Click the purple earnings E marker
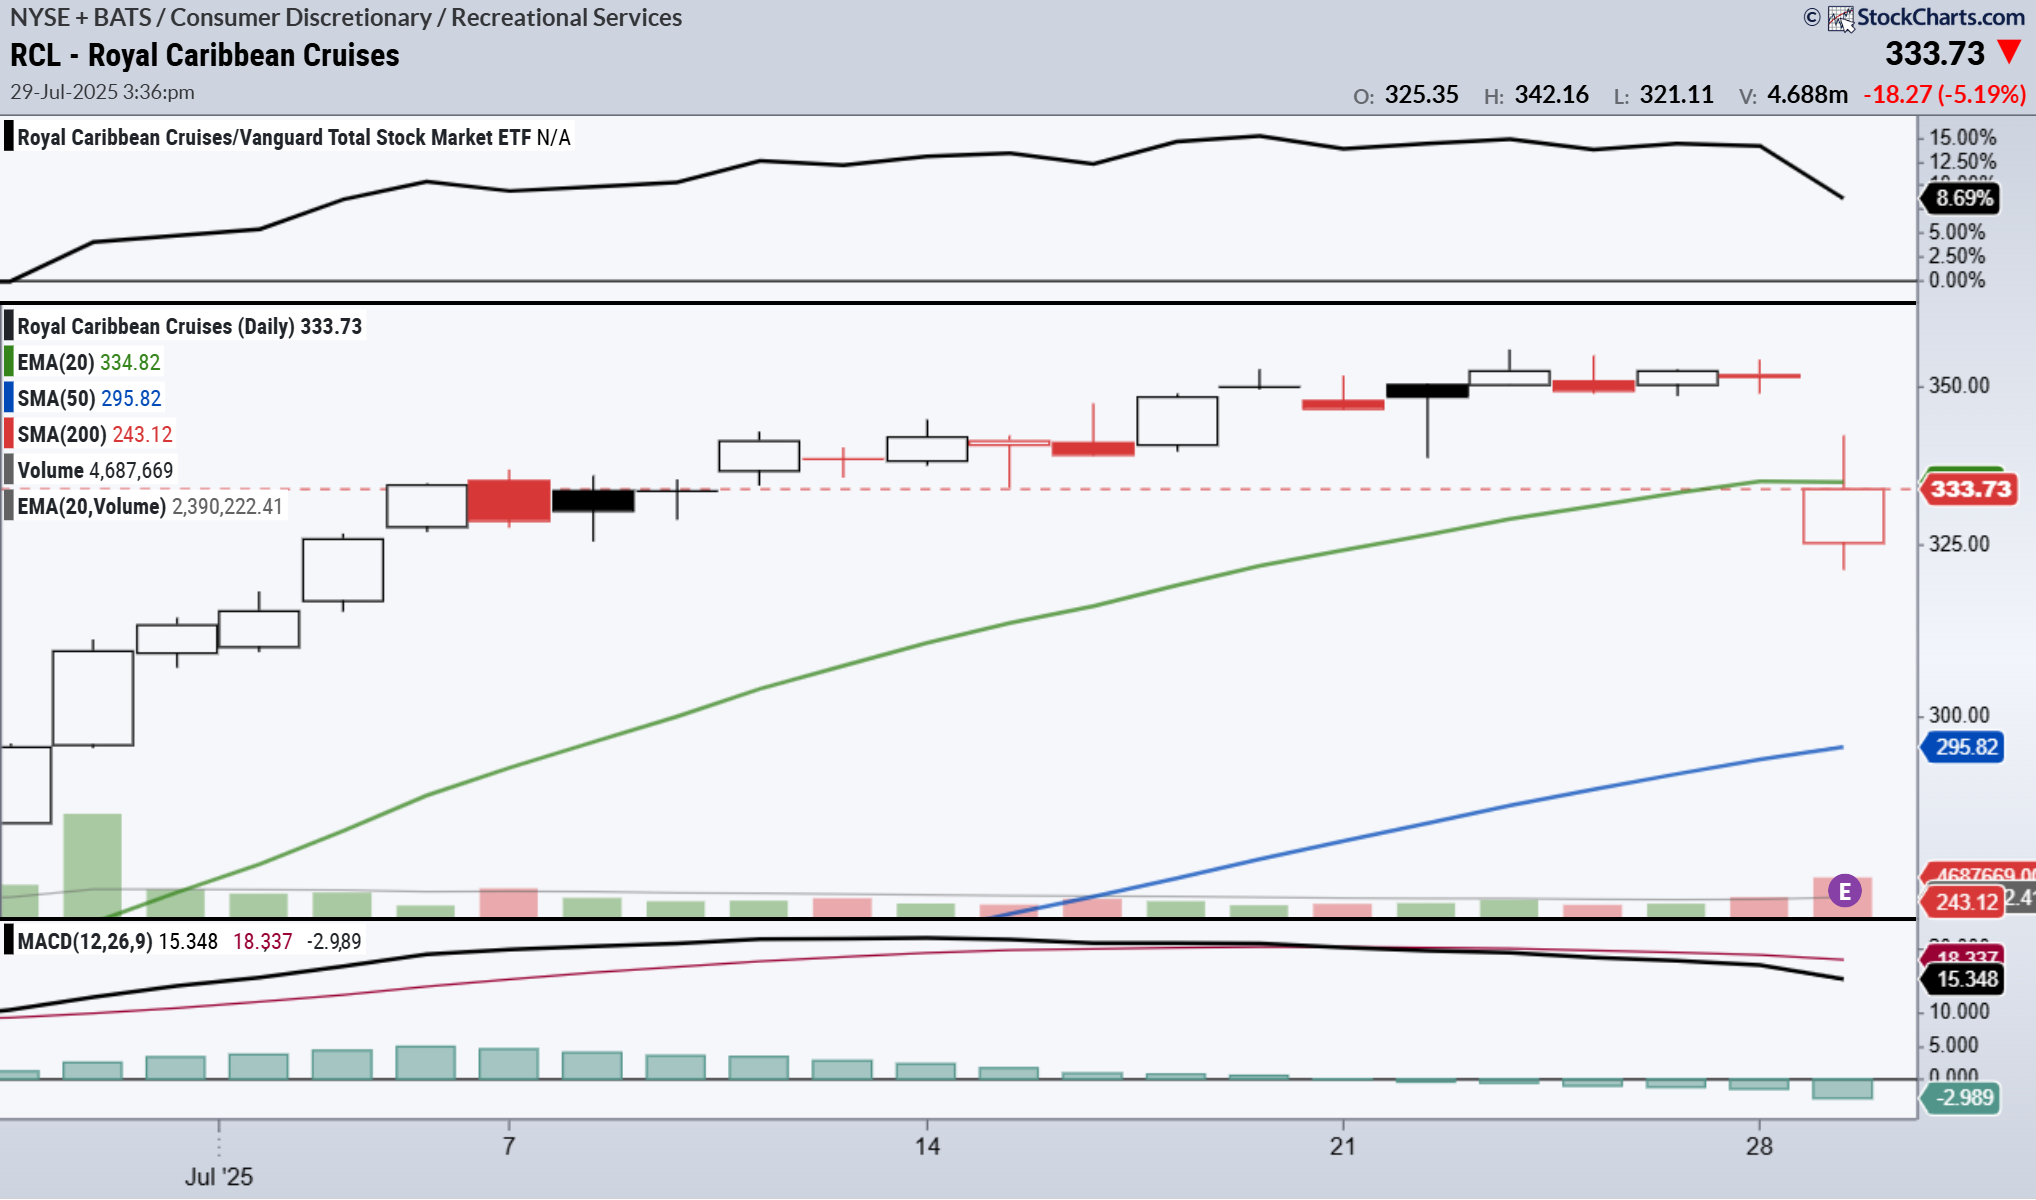This screenshot has height=1200, width=2036. (1844, 890)
